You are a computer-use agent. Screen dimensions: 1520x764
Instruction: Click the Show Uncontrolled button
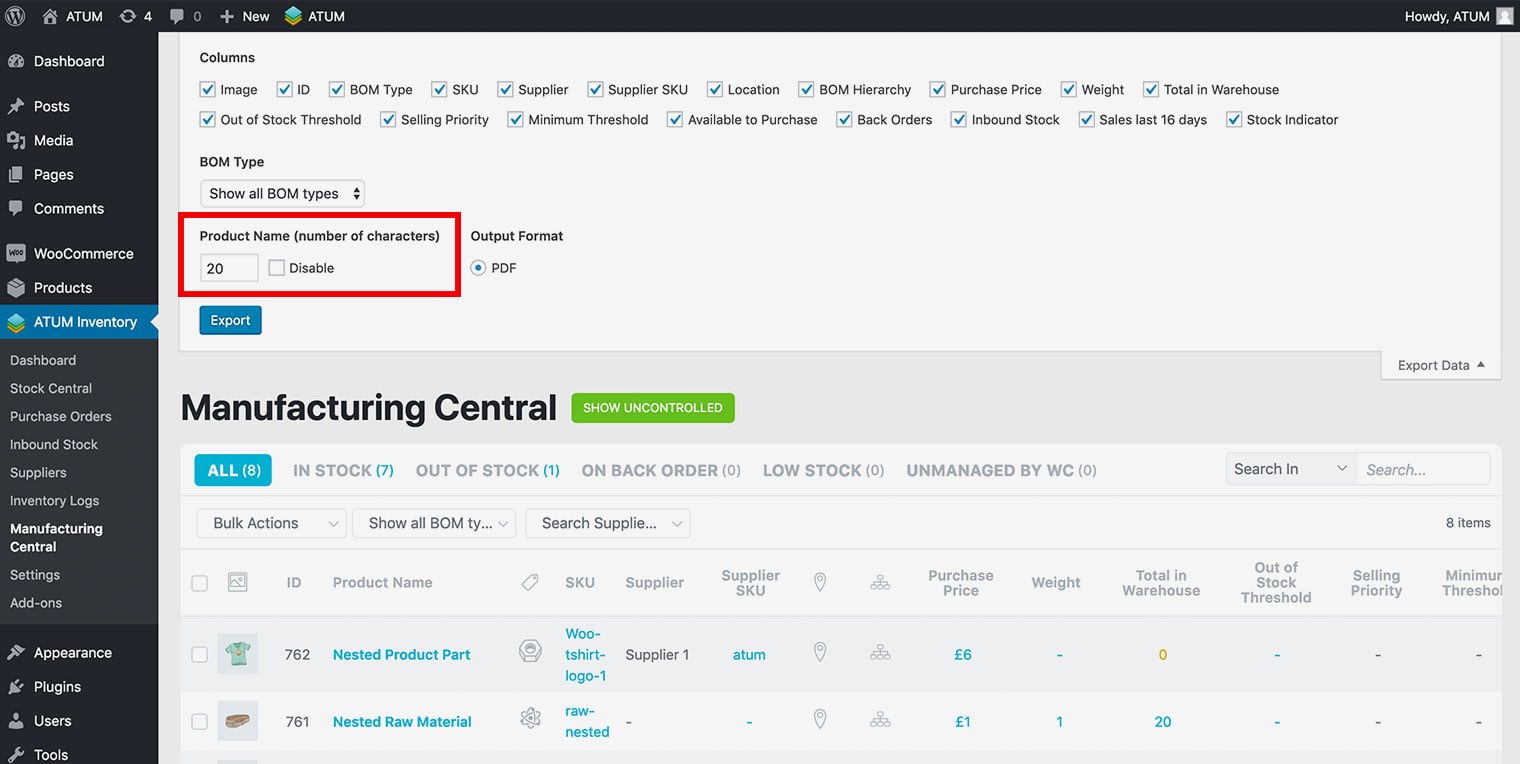653,408
